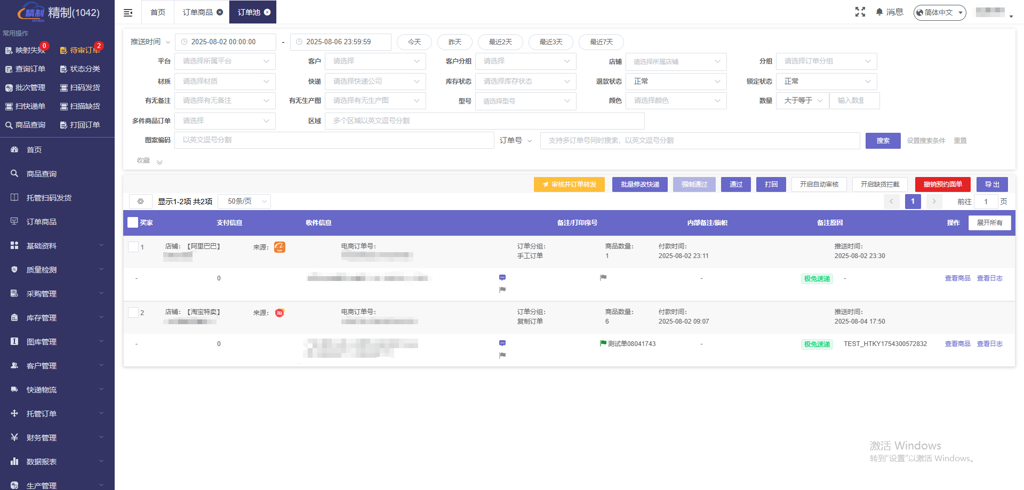Toggle the sidebar collapse icon

(128, 13)
